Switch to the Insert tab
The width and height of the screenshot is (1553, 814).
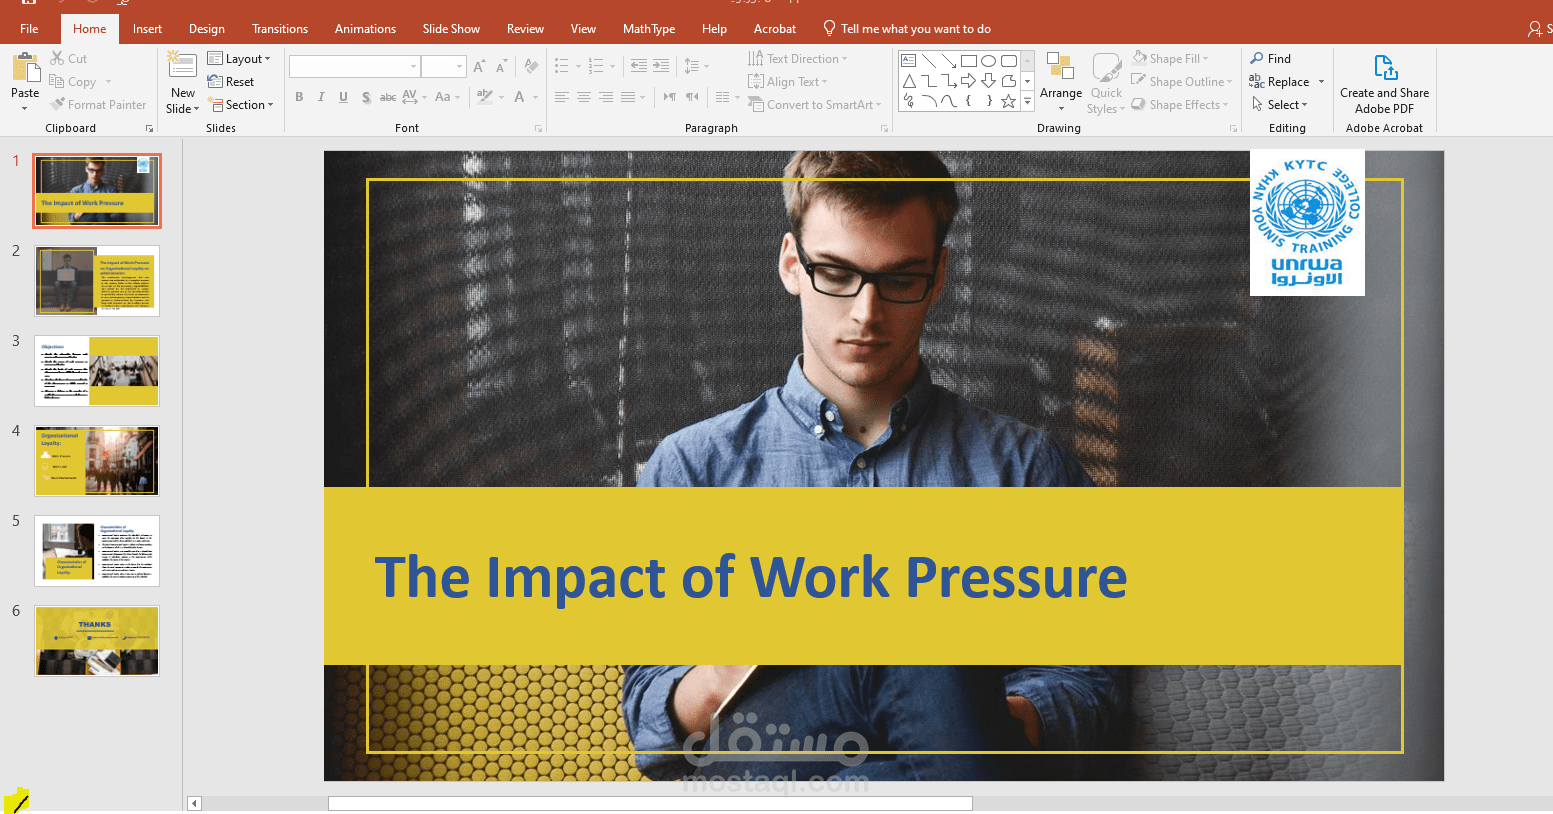pos(147,29)
